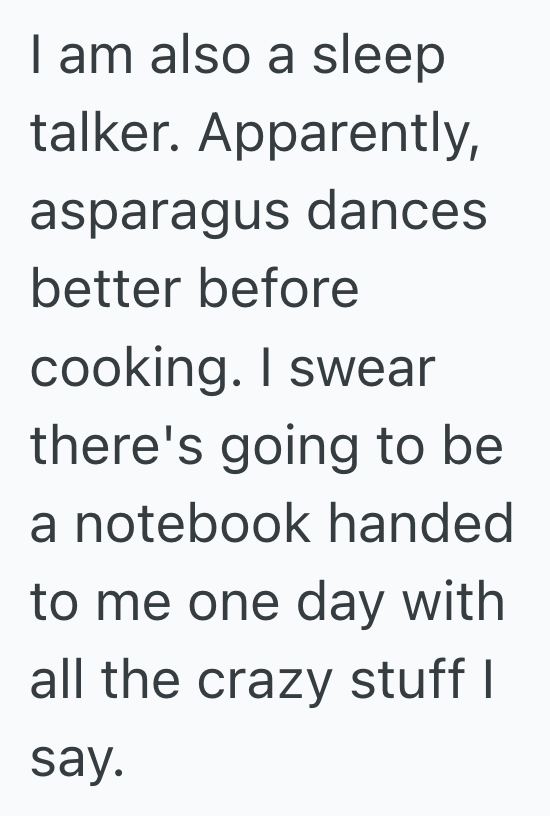
Task: Click on the word "stuff"
Action: [x=407, y=678]
